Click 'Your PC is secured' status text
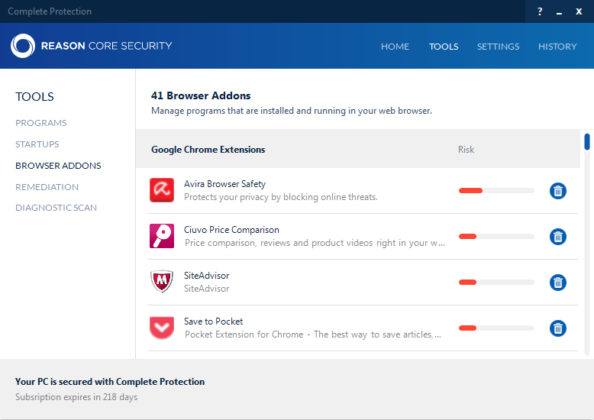This screenshot has width=594, height=420. [110, 381]
